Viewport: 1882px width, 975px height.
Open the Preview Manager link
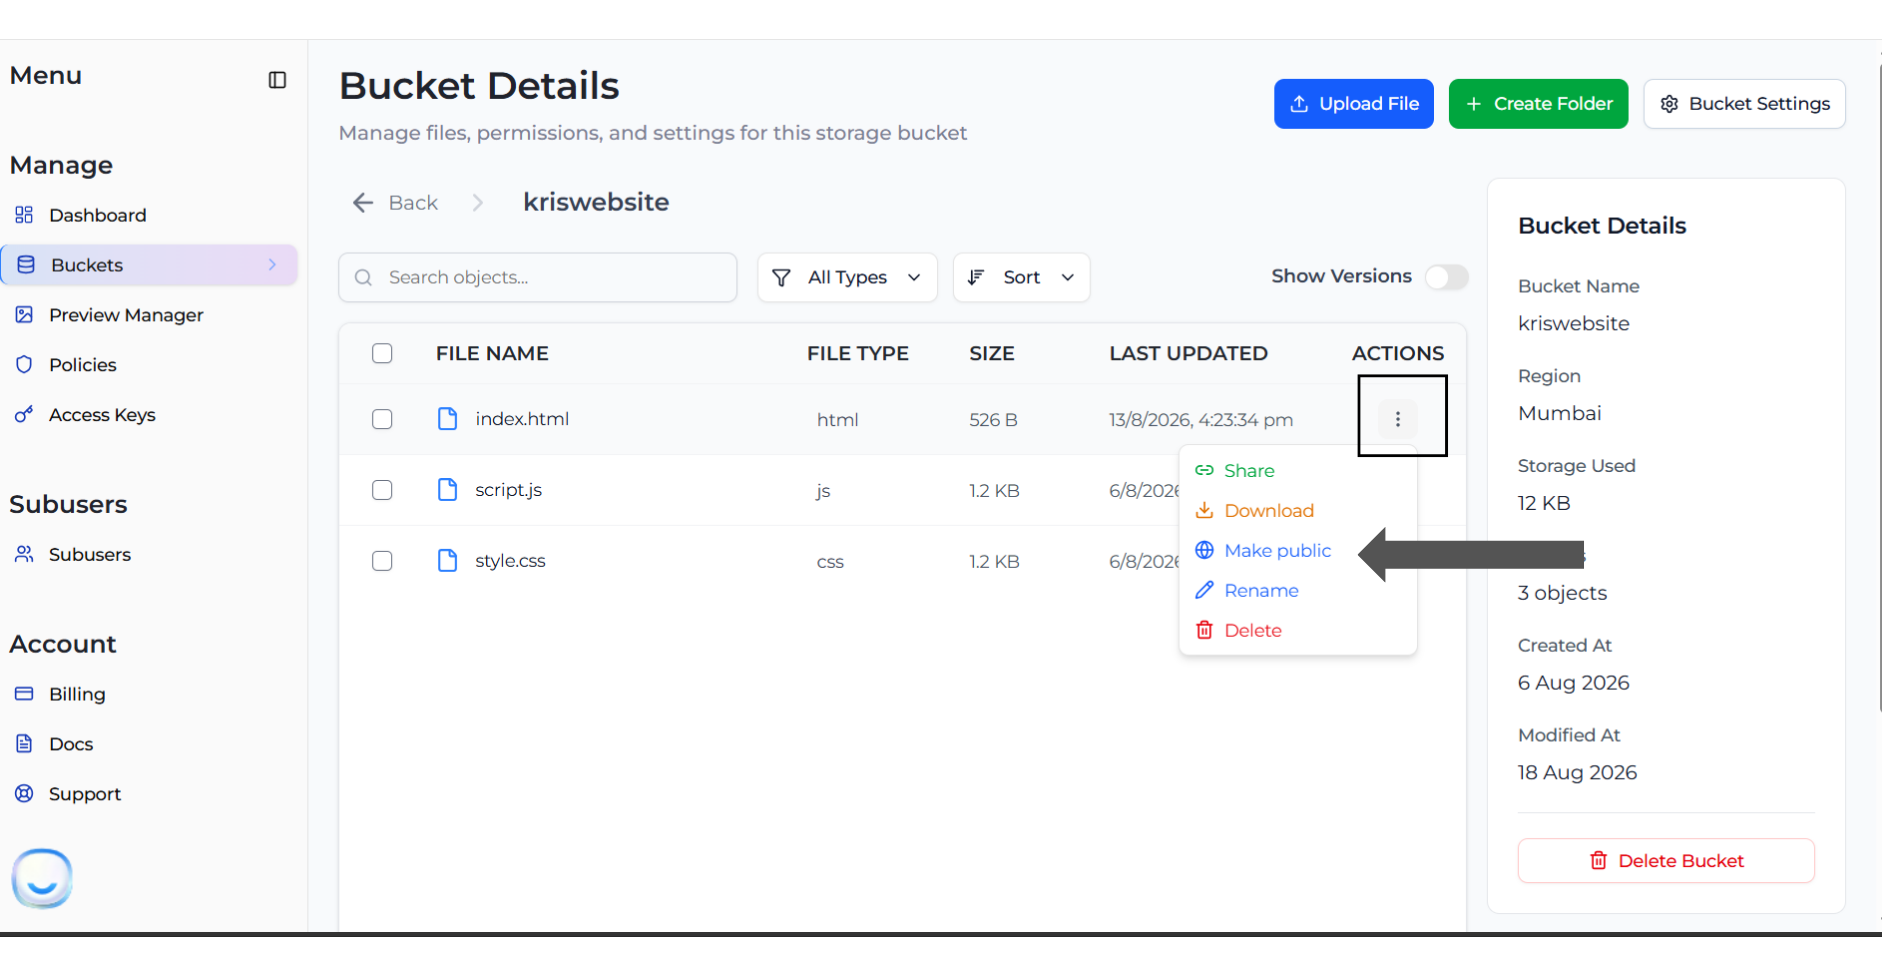pyautogui.click(x=150, y=315)
